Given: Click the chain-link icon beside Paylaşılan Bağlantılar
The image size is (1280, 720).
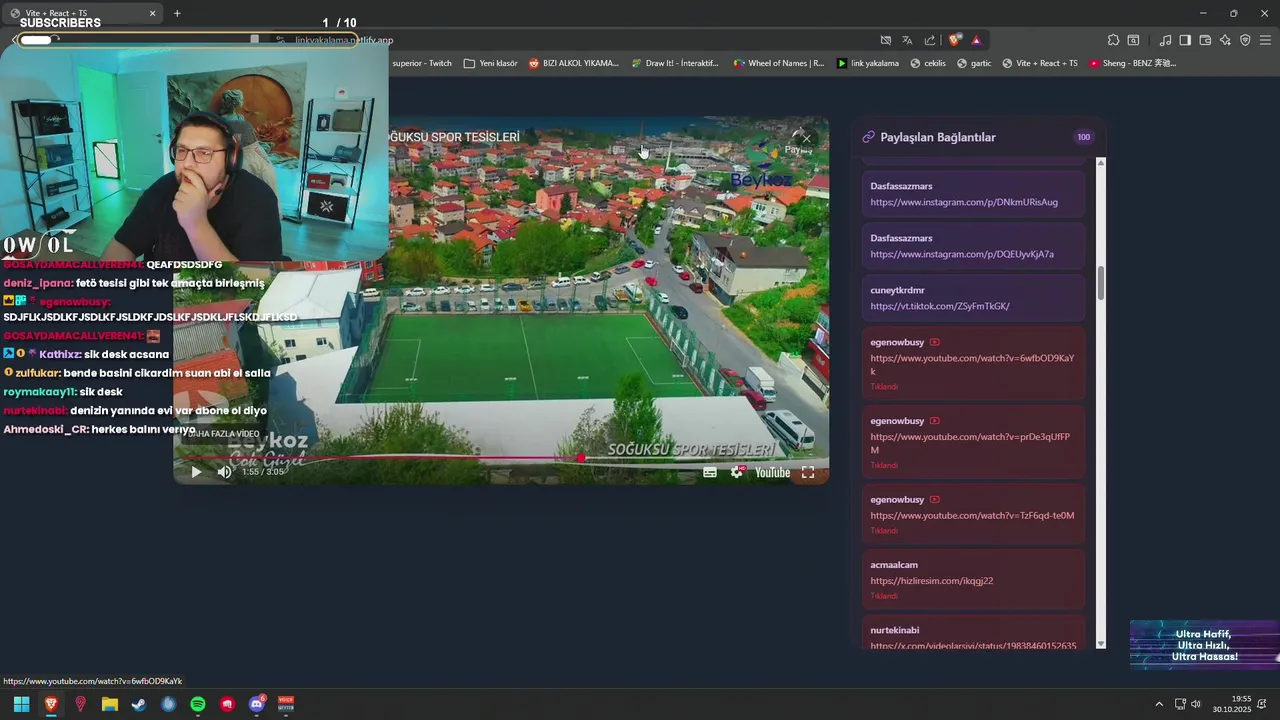Looking at the screenshot, I should pos(868,137).
